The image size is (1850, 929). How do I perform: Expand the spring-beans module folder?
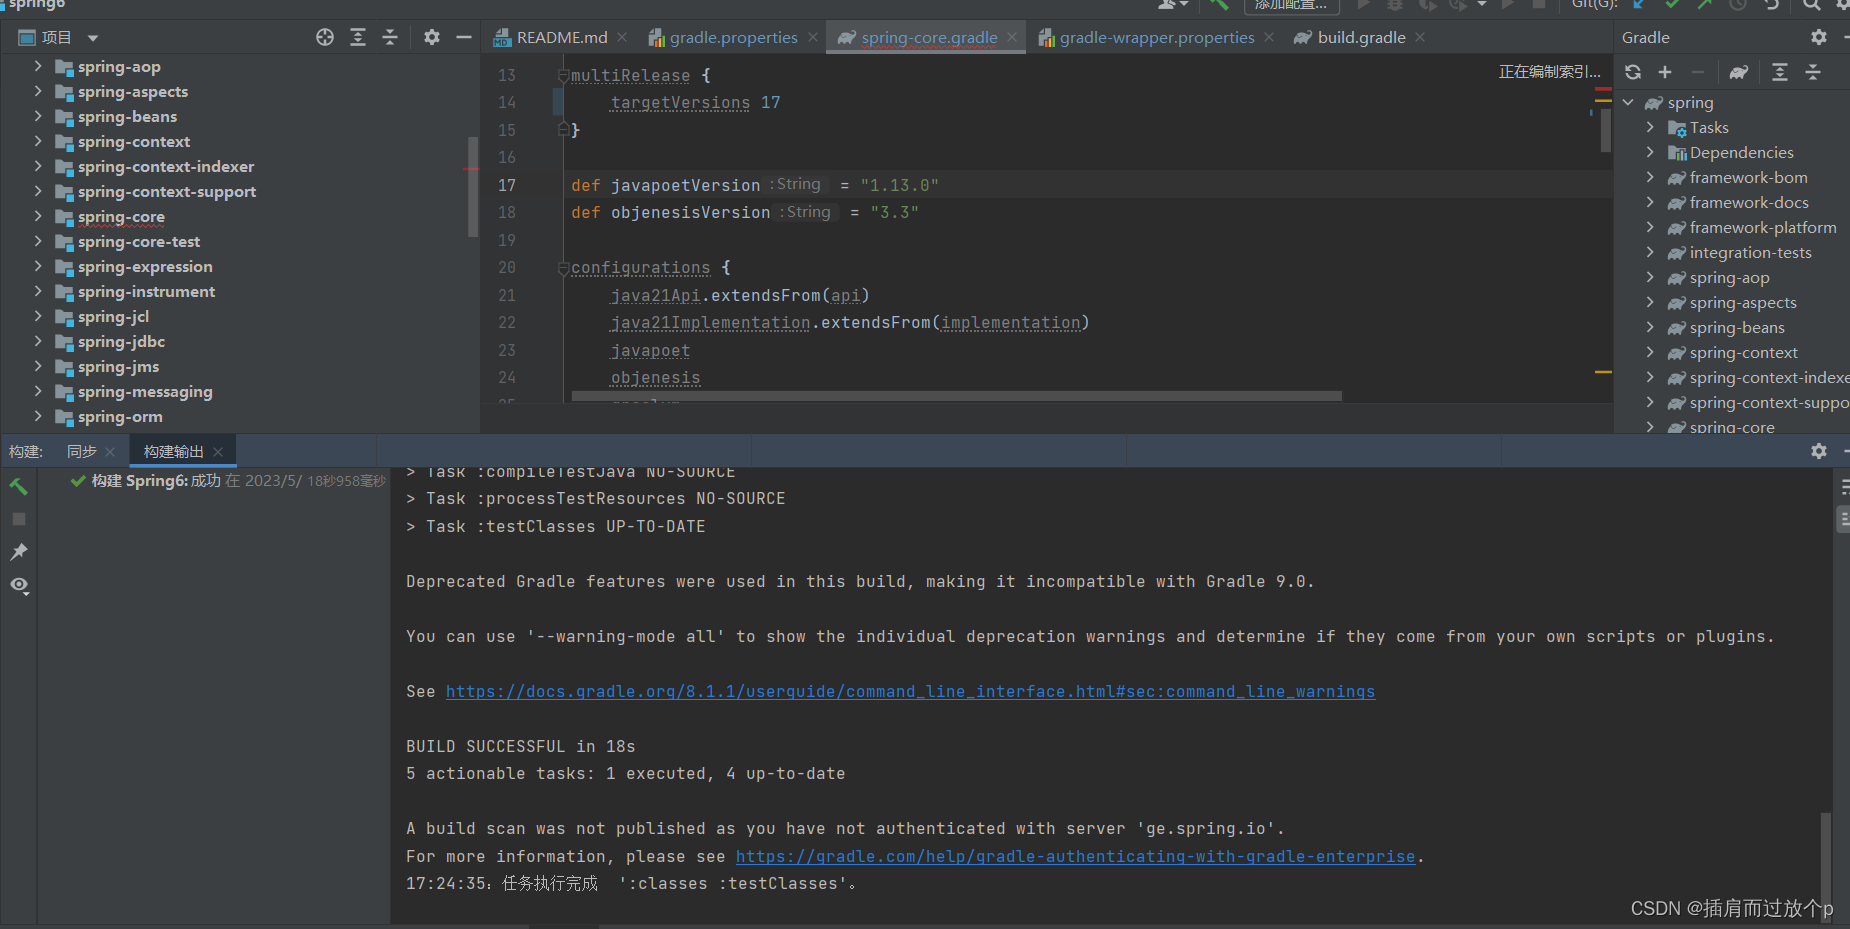pos(38,116)
